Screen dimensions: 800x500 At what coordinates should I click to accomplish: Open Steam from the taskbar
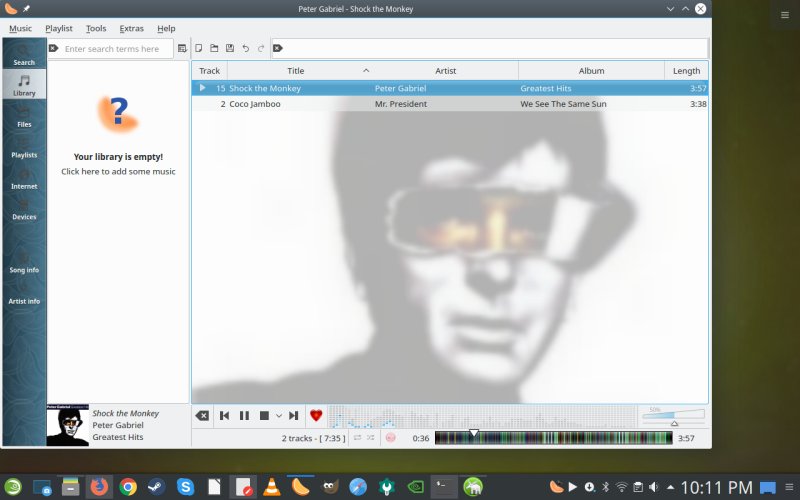pos(157,487)
